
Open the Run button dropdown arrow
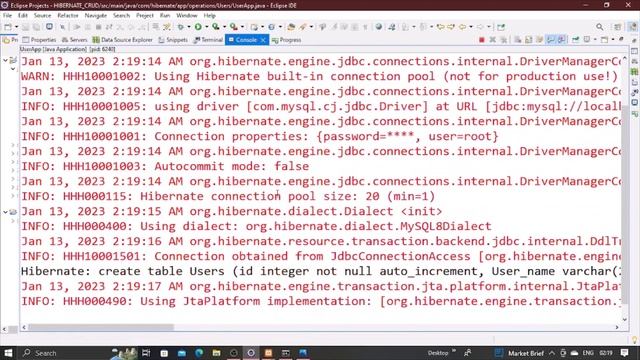point(206,27)
